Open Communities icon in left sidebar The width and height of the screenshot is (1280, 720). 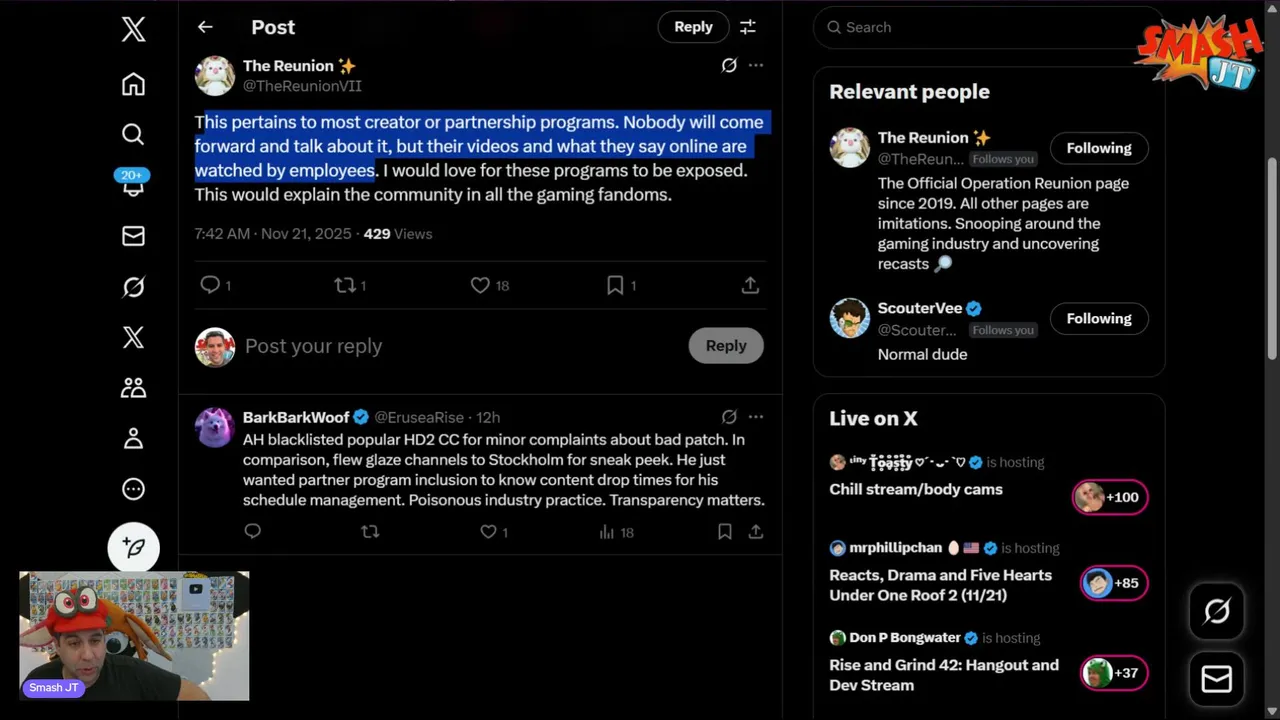[x=133, y=388]
